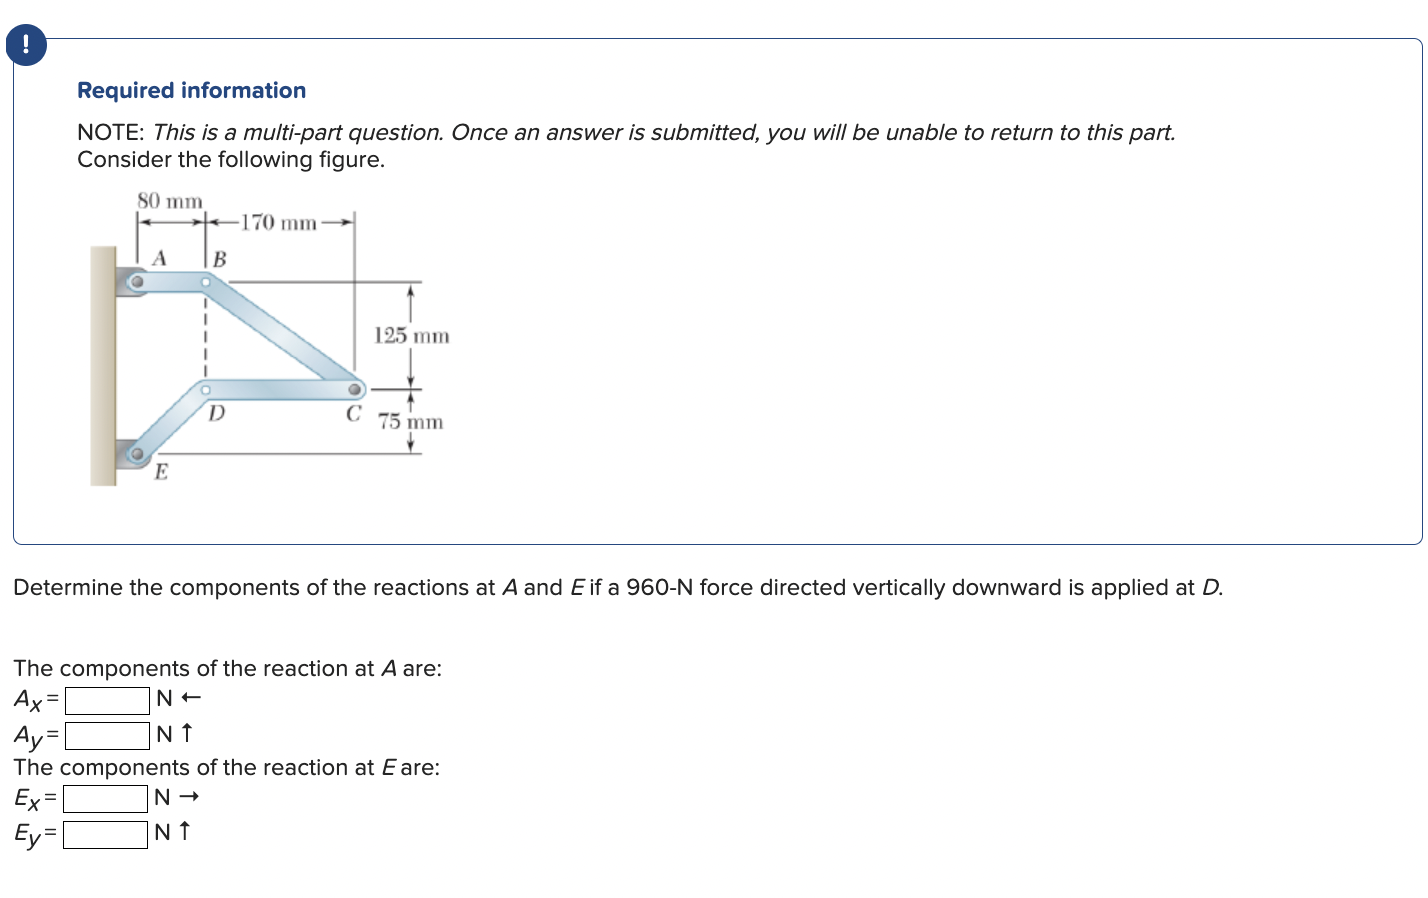The image size is (1428, 898).
Task: Click the wall support graphic in the figure
Action: click(x=101, y=365)
